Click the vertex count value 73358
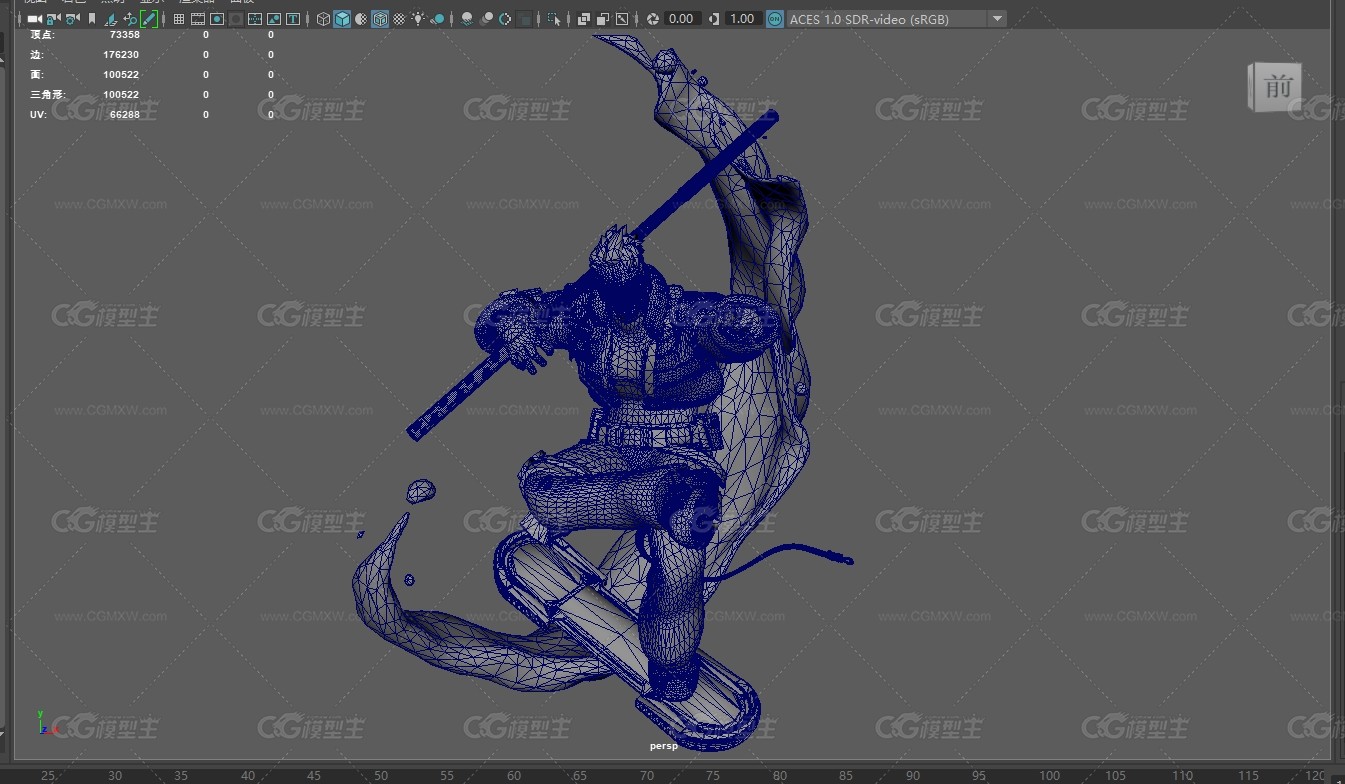 tap(124, 35)
